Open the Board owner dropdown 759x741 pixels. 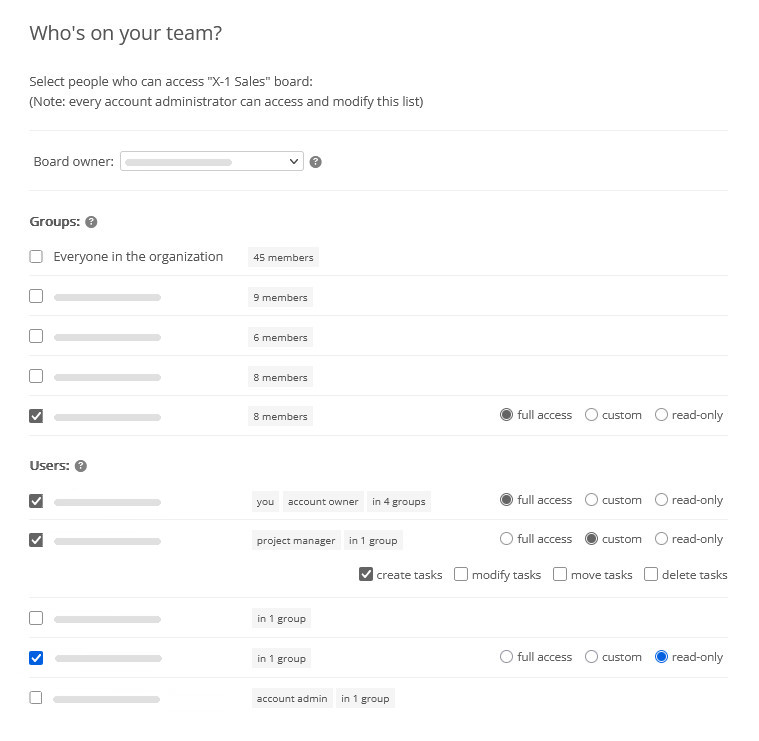pyautogui.click(x=211, y=161)
